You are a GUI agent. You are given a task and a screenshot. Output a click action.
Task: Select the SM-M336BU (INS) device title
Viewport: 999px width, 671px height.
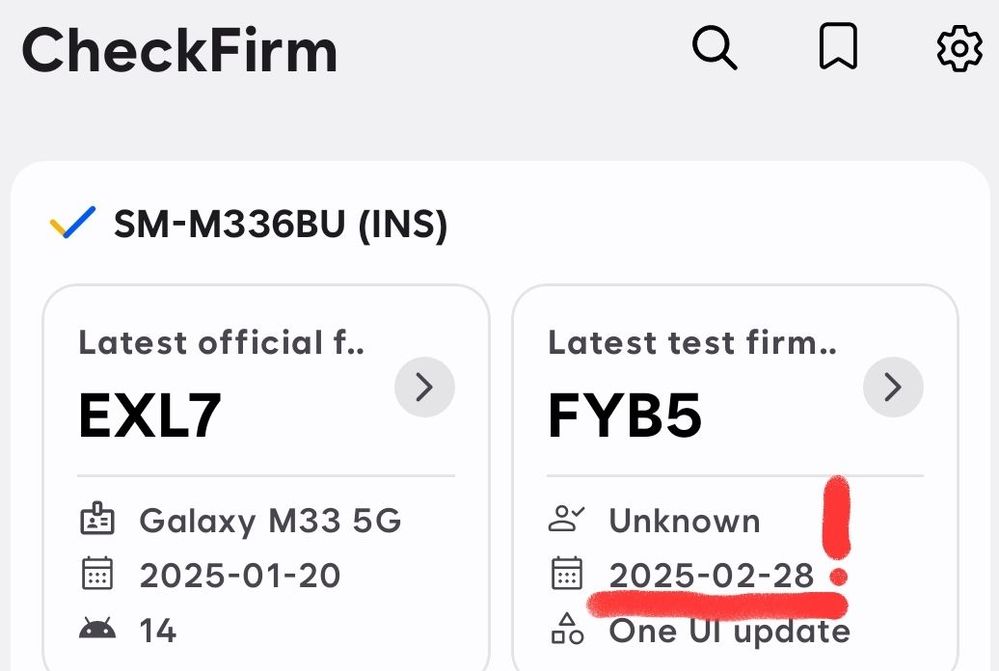point(280,224)
